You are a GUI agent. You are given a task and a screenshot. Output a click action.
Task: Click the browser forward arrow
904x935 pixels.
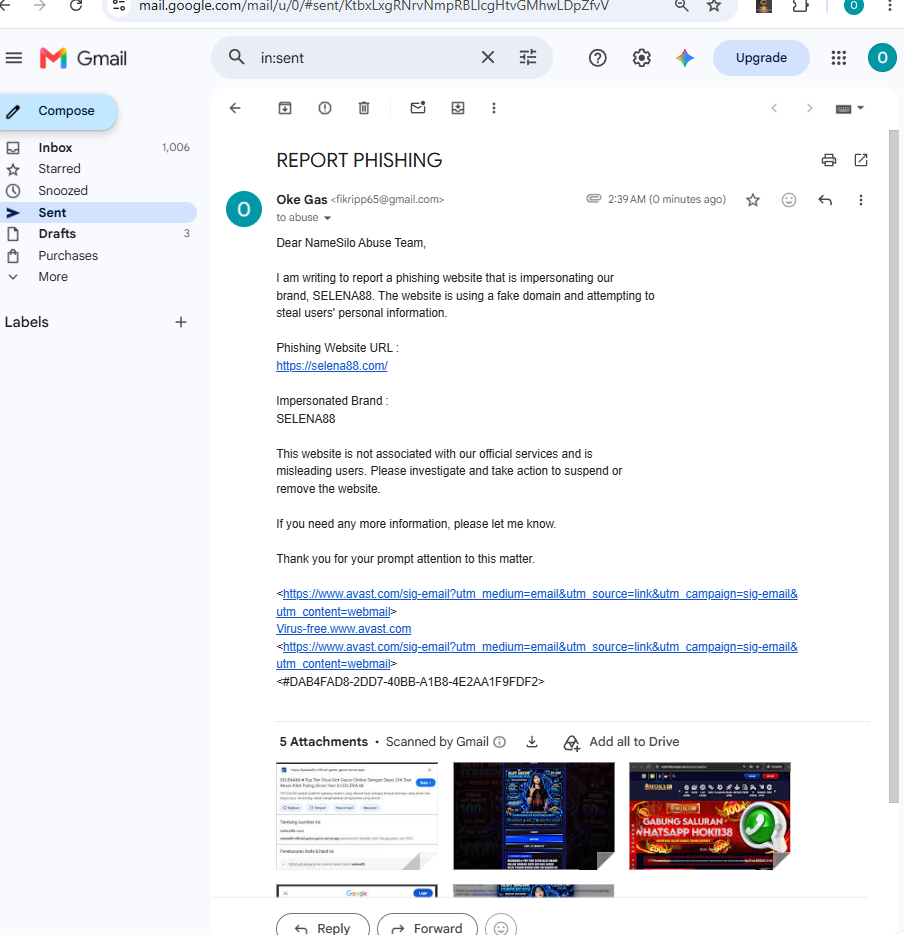(40, 5)
